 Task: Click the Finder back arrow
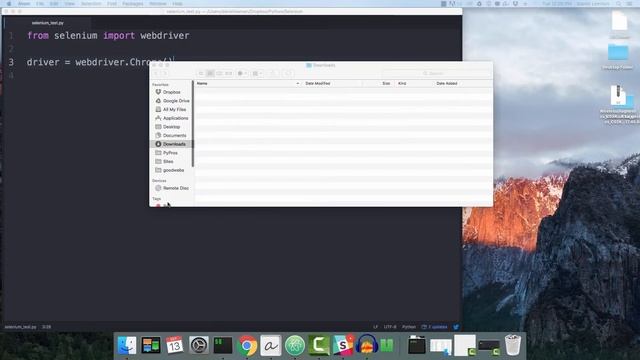(x=156, y=73)
